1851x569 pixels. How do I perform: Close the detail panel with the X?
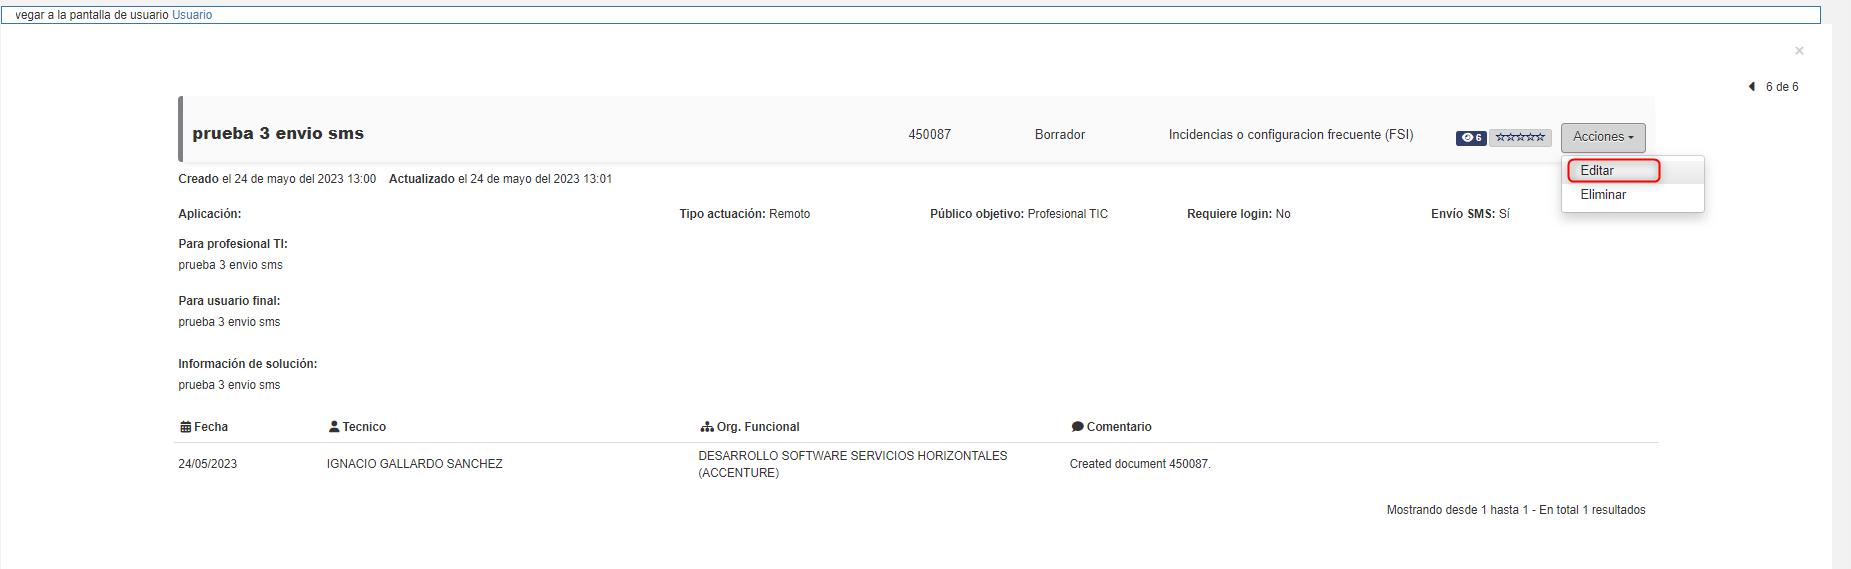1799,50
